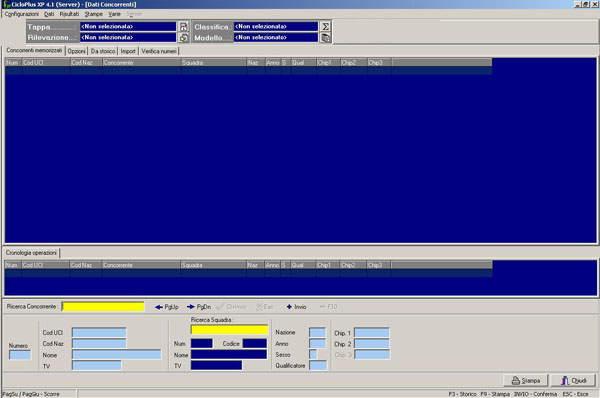Click the light-blue concorrente TV field
The width and height of the screenshot is (600, 398).
point(97,366)
